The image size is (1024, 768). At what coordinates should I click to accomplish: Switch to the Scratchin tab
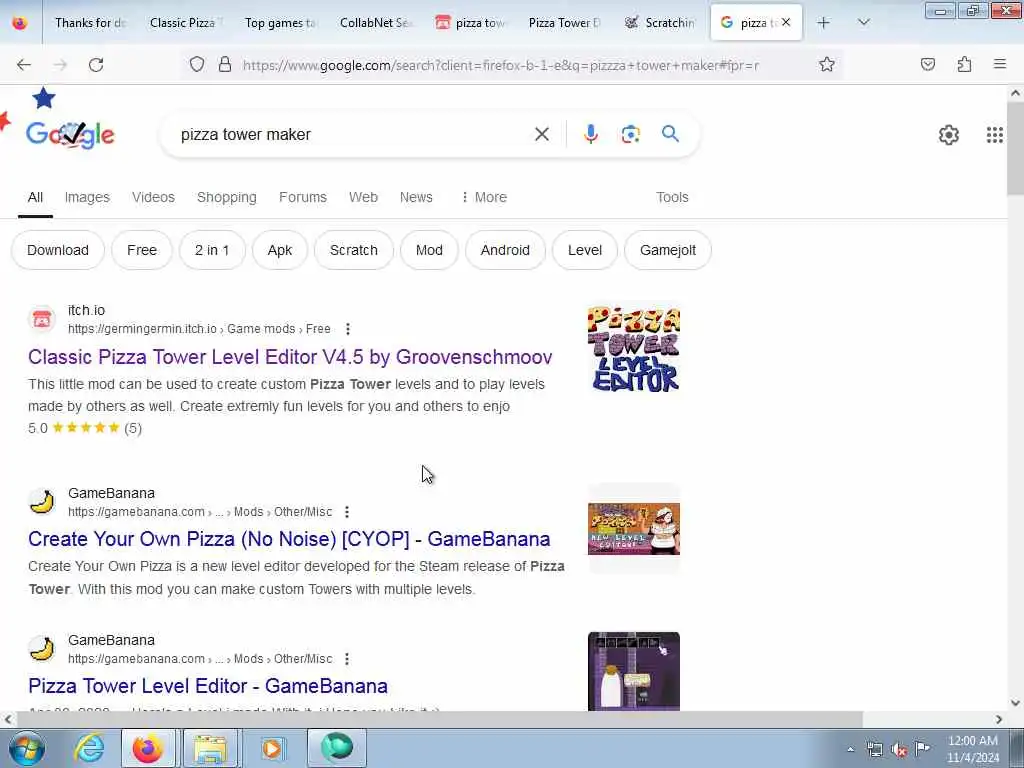[x=661, y=23]
